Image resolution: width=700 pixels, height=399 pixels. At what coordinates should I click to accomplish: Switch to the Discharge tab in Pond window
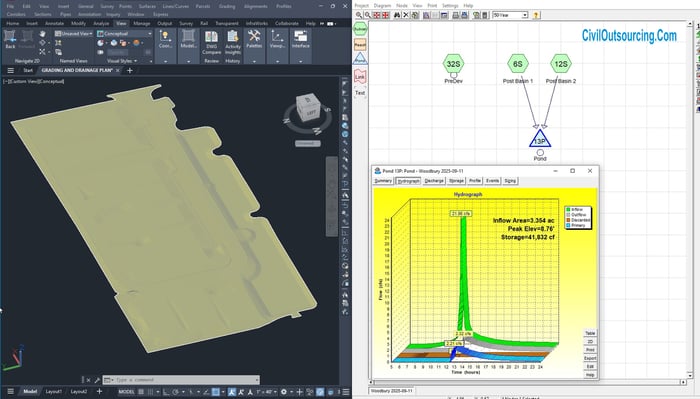pyautogui.click(x=434, y=181)
